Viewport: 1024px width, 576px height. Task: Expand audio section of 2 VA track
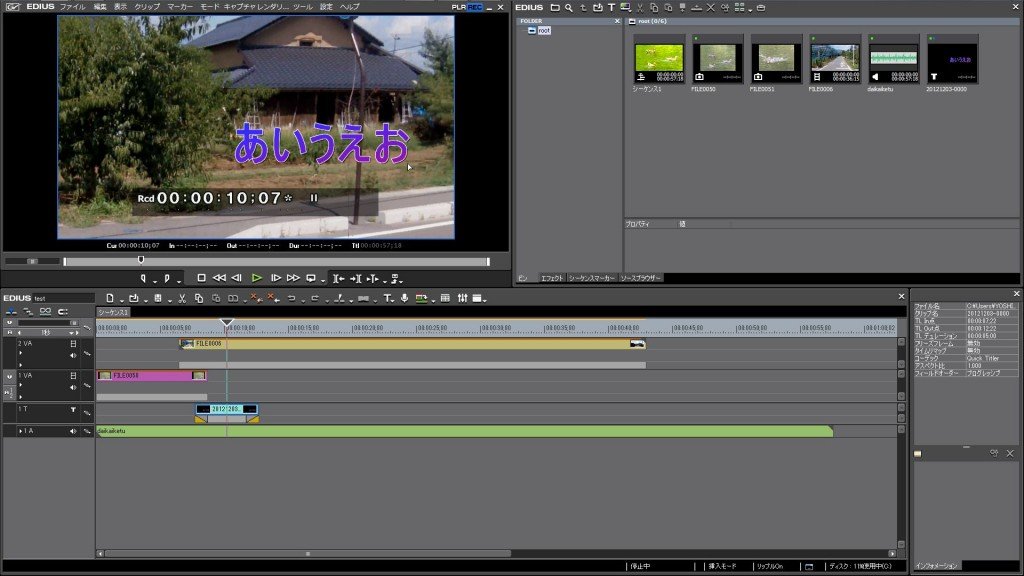[20, 353]
